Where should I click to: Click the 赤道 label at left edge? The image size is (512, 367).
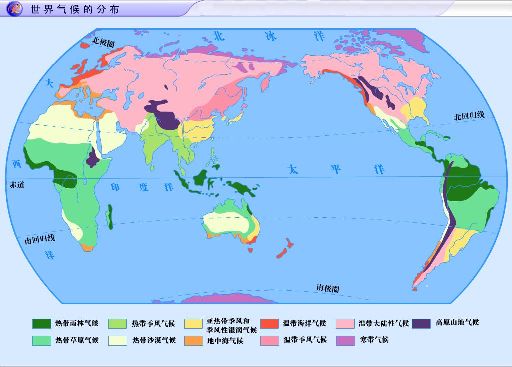[x=17, y=184]
